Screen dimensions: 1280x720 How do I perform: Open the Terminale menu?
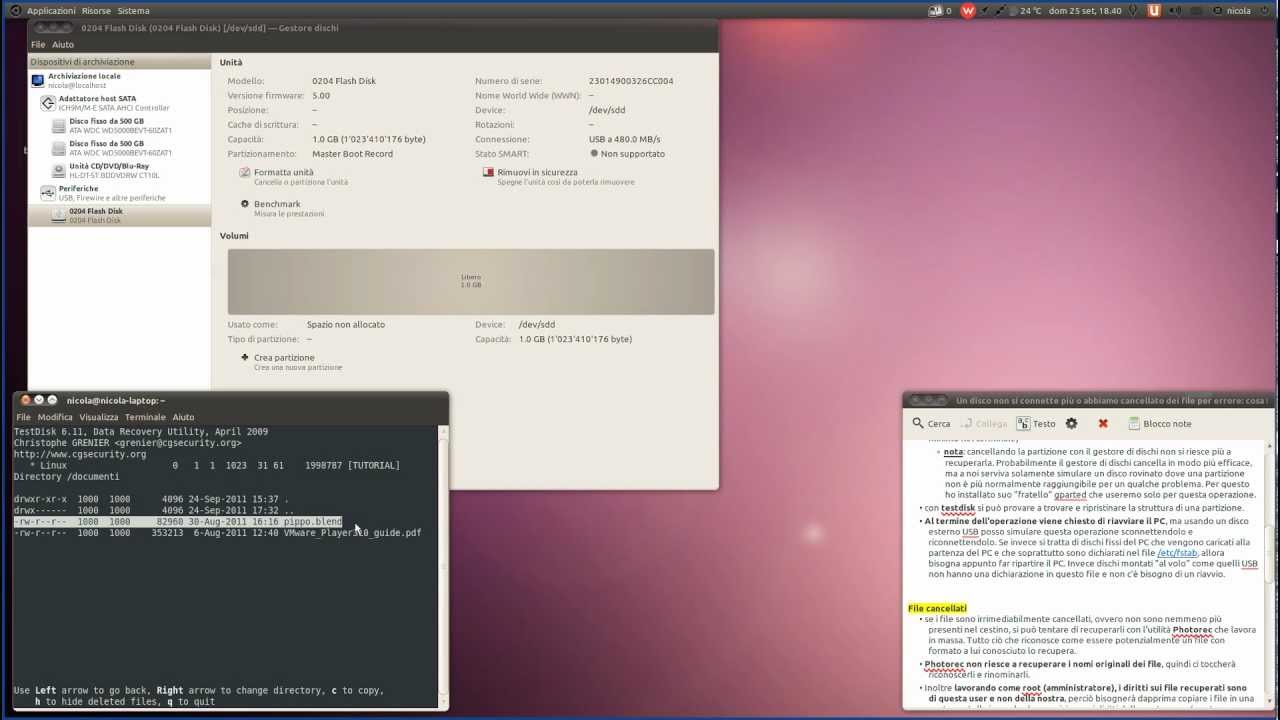point(145,417)
